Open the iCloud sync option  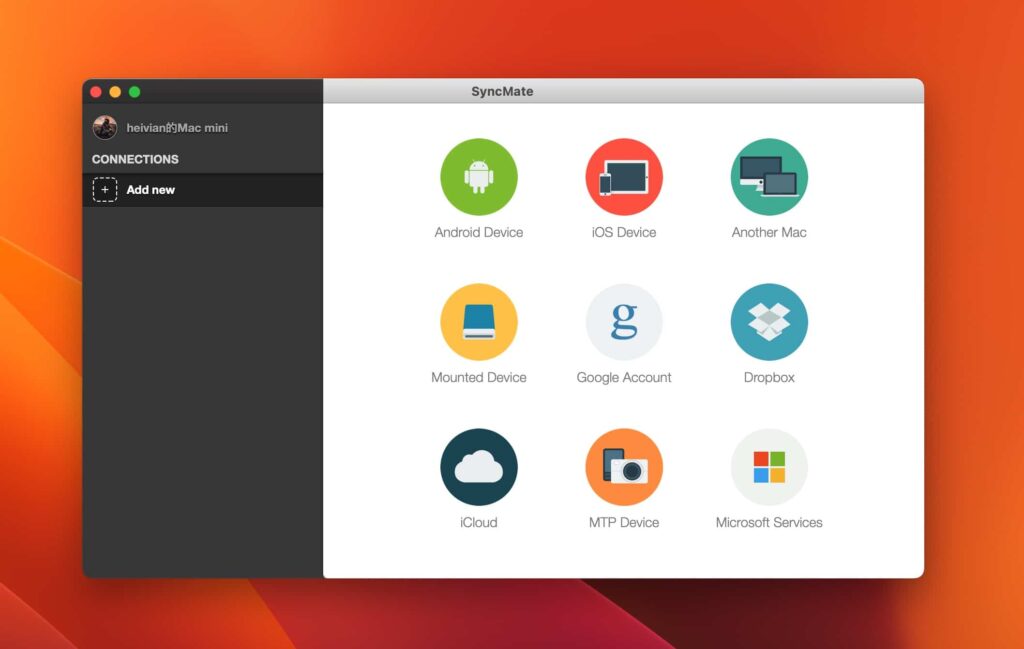point(479,465)
